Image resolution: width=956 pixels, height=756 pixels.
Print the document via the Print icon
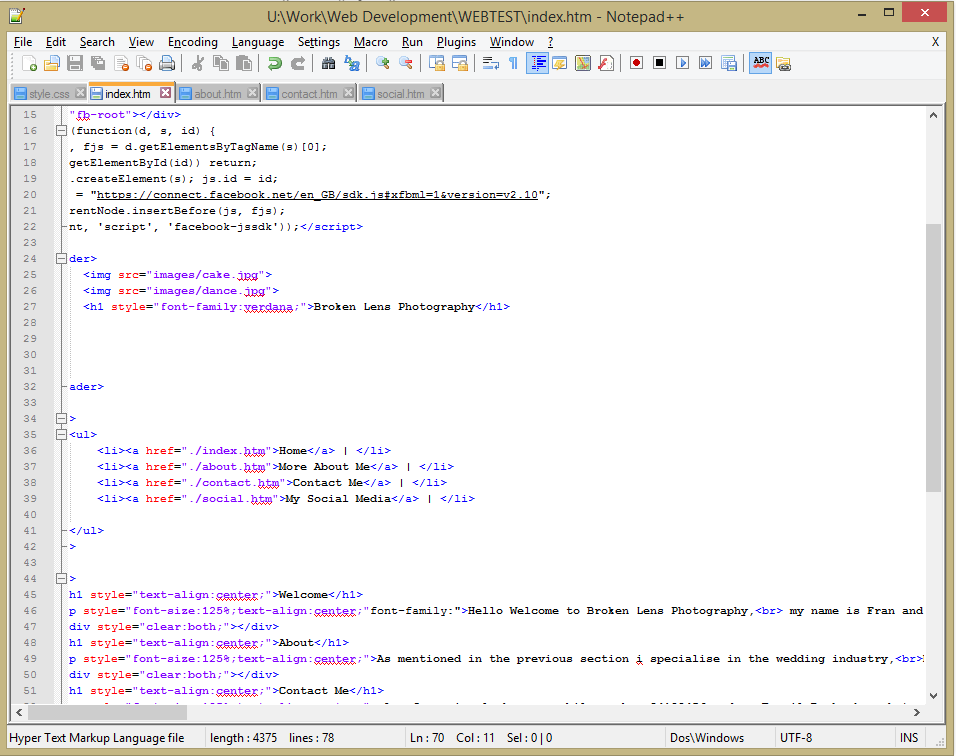pyautogui.click(x=166, y=62)
